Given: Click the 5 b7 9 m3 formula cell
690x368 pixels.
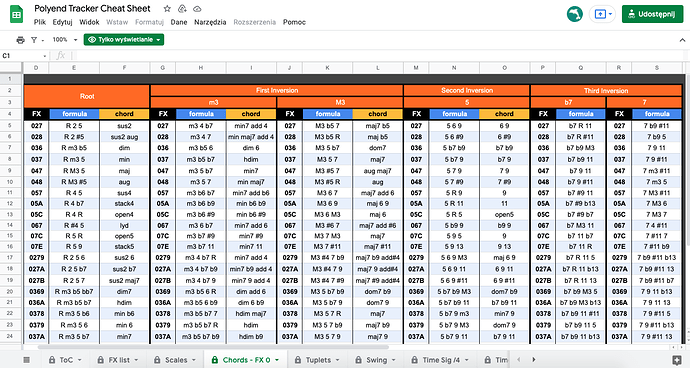Looking at the screenshot, I should coord(454,314).
